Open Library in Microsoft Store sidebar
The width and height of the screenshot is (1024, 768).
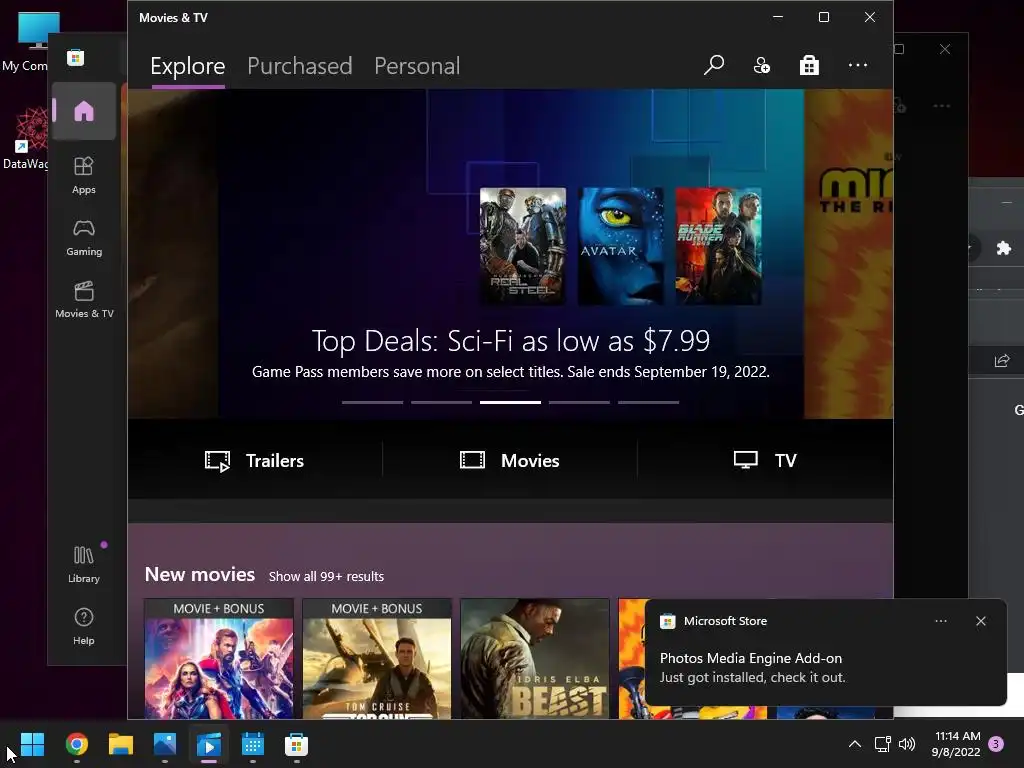(84, 564)
